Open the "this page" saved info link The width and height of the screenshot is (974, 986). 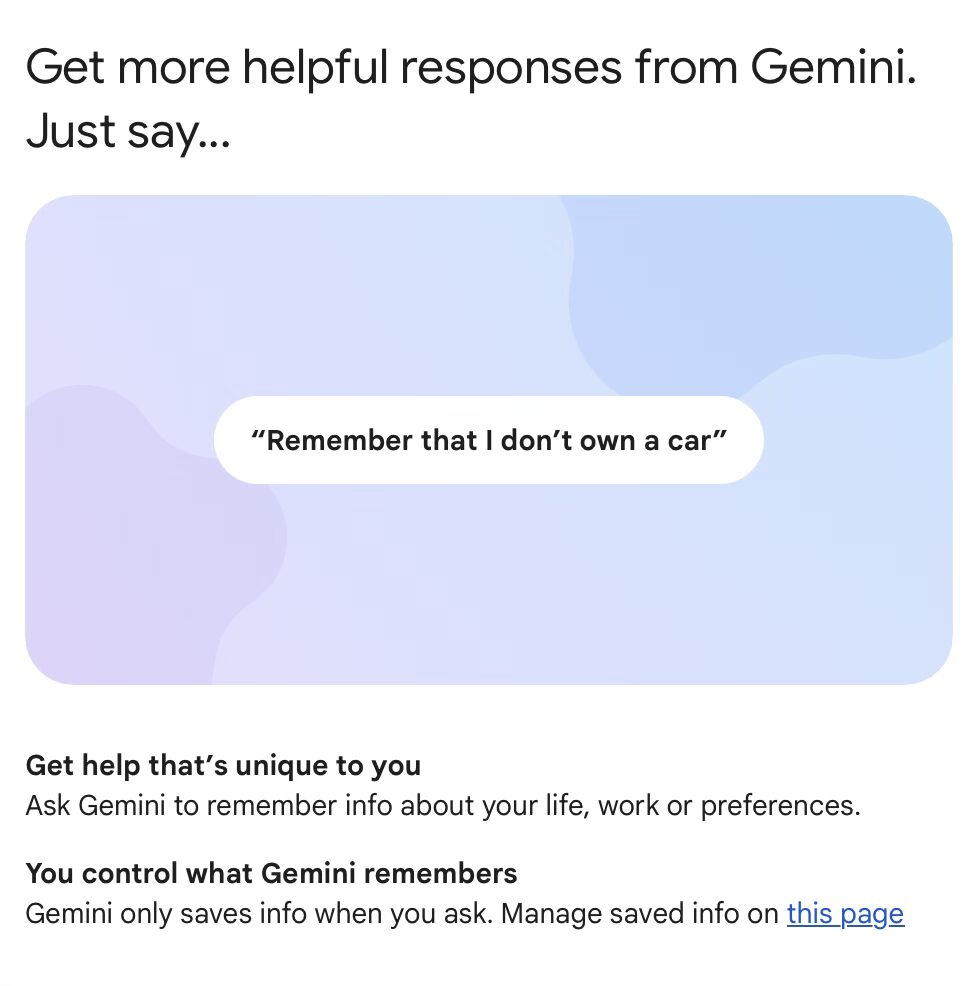point(845,914)
